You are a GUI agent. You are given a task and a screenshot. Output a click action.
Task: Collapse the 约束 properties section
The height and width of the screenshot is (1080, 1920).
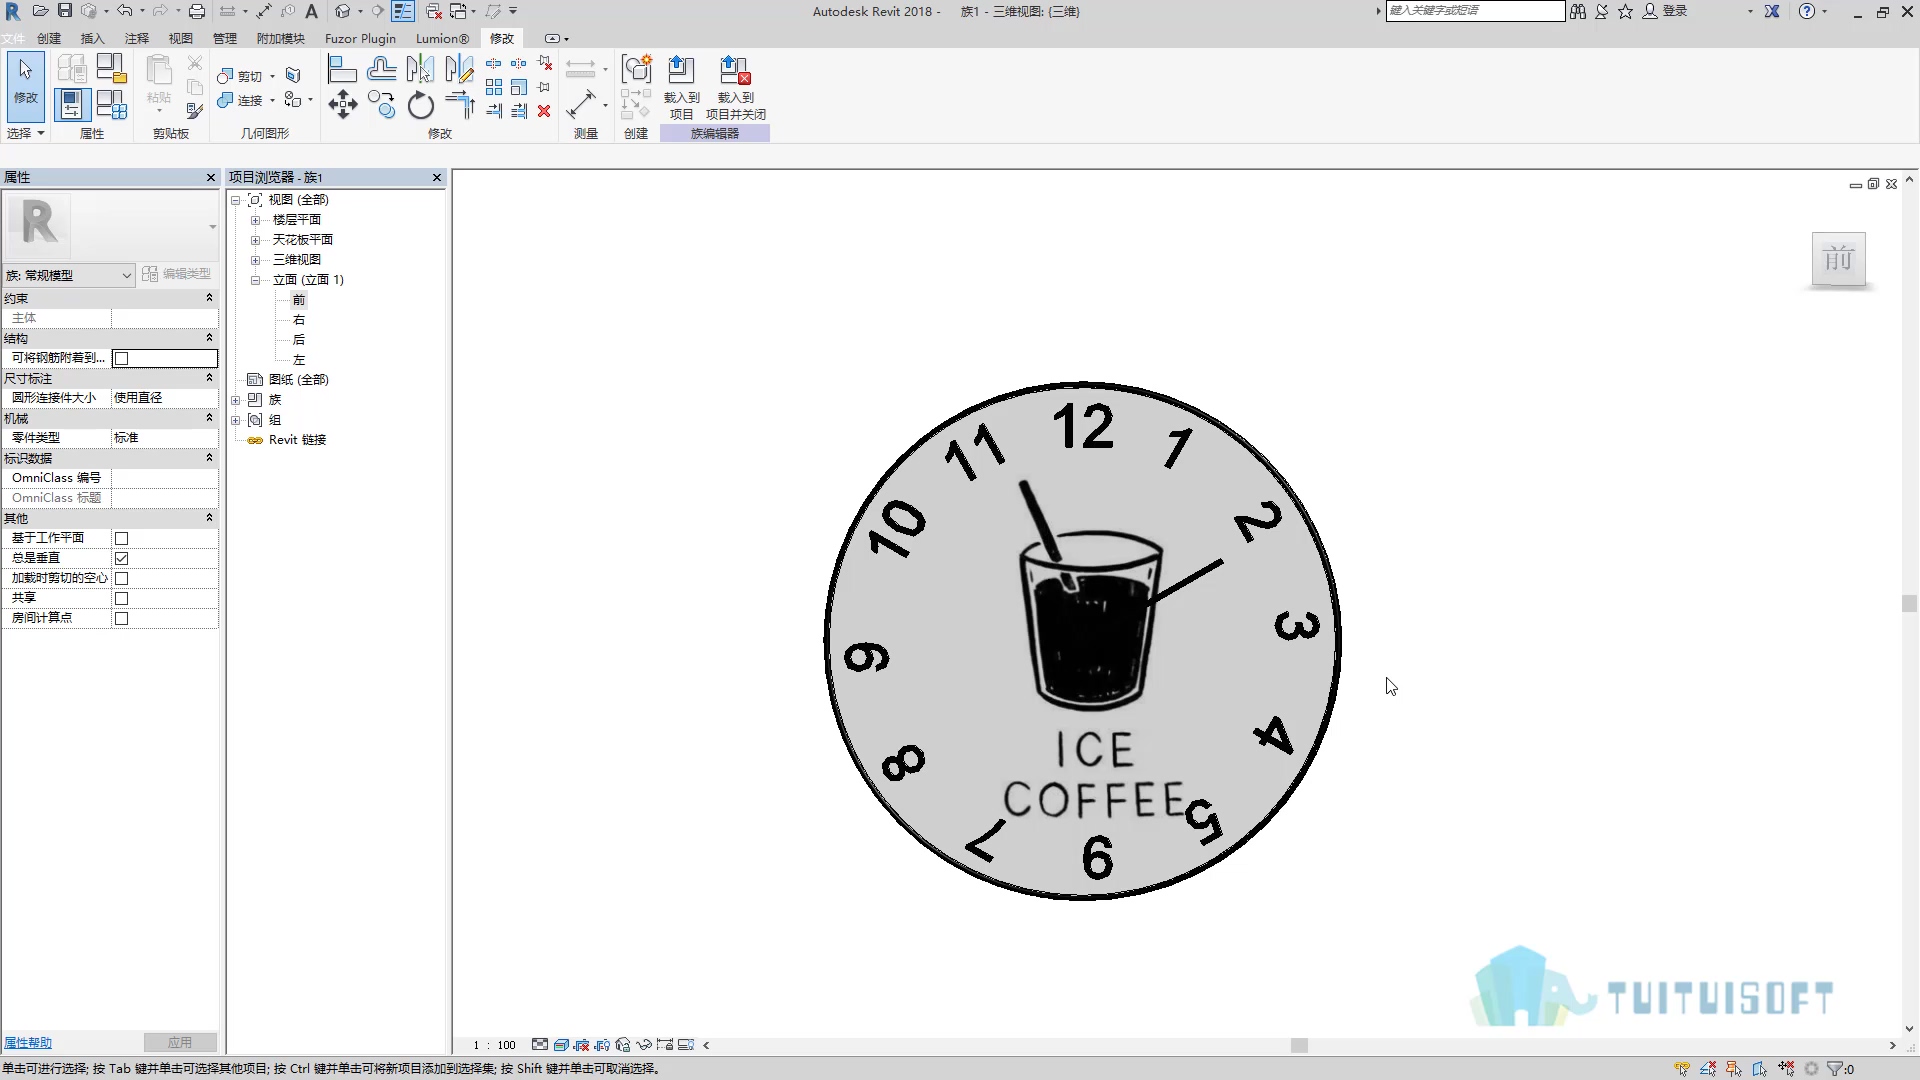click(209, 298)
